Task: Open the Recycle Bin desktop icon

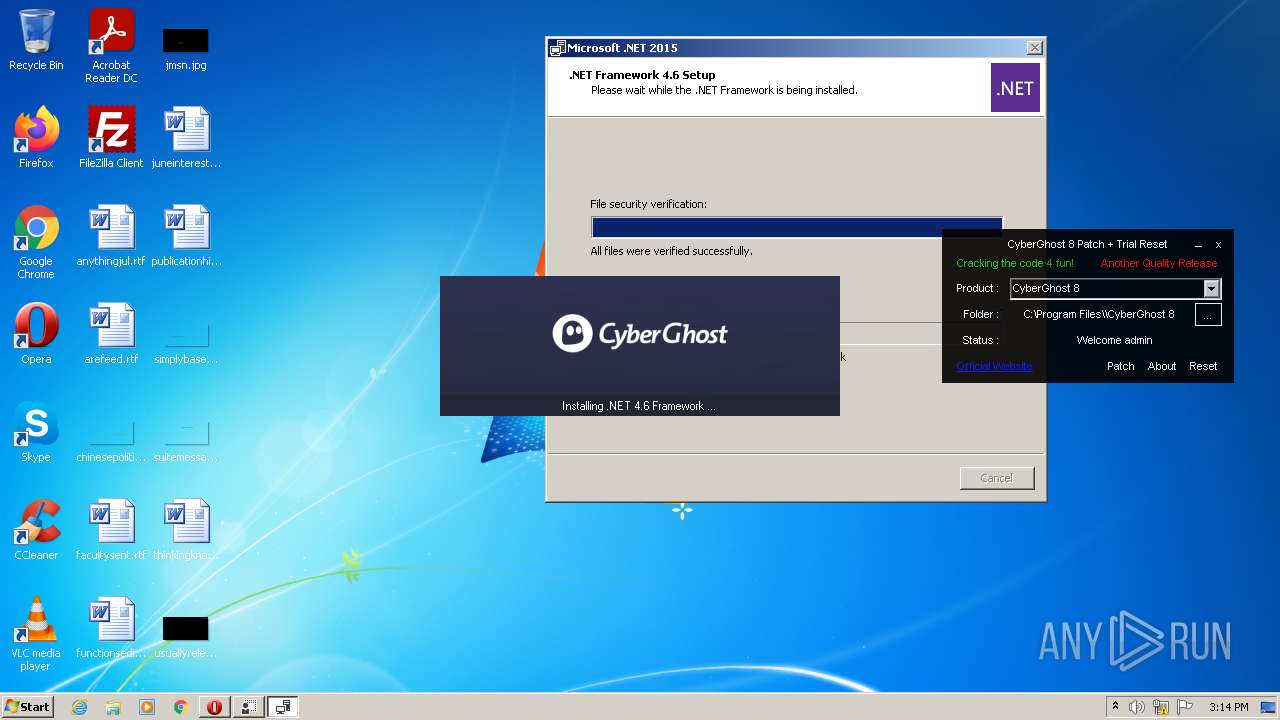Action: point(36,40)
